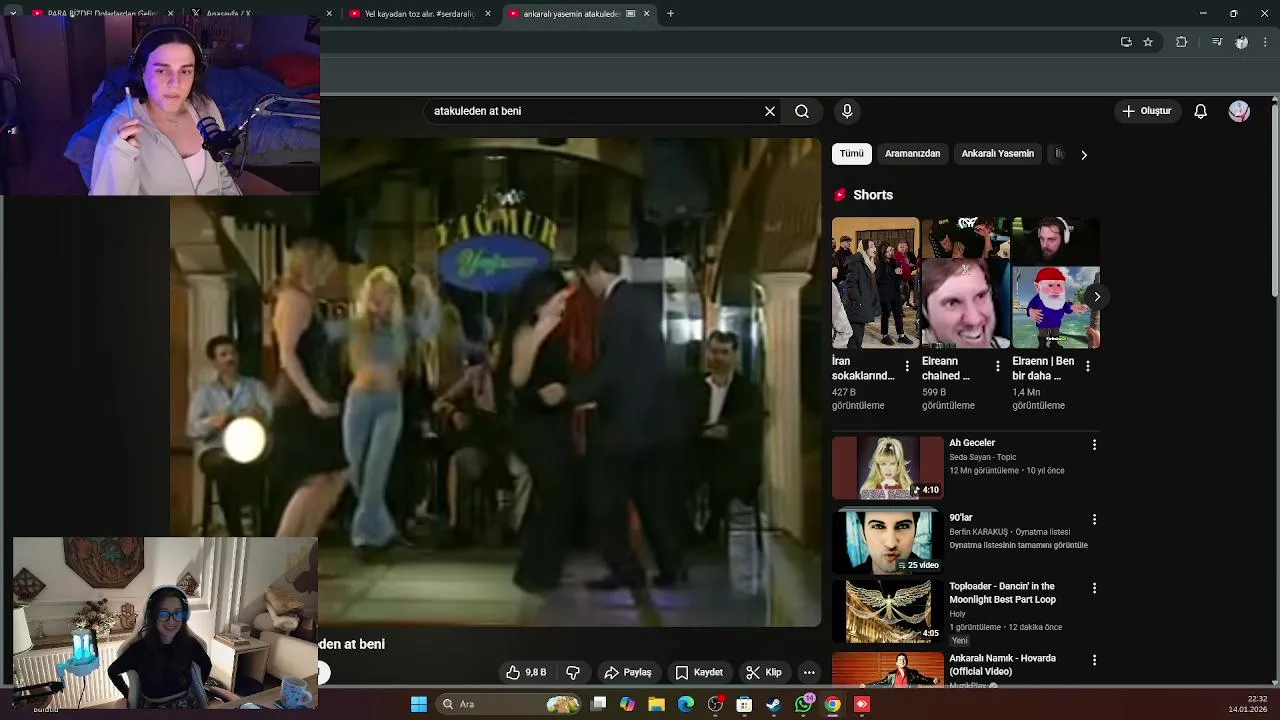
Task: Click the install/cast icon in address bar
Action: tap(1126, 42)
